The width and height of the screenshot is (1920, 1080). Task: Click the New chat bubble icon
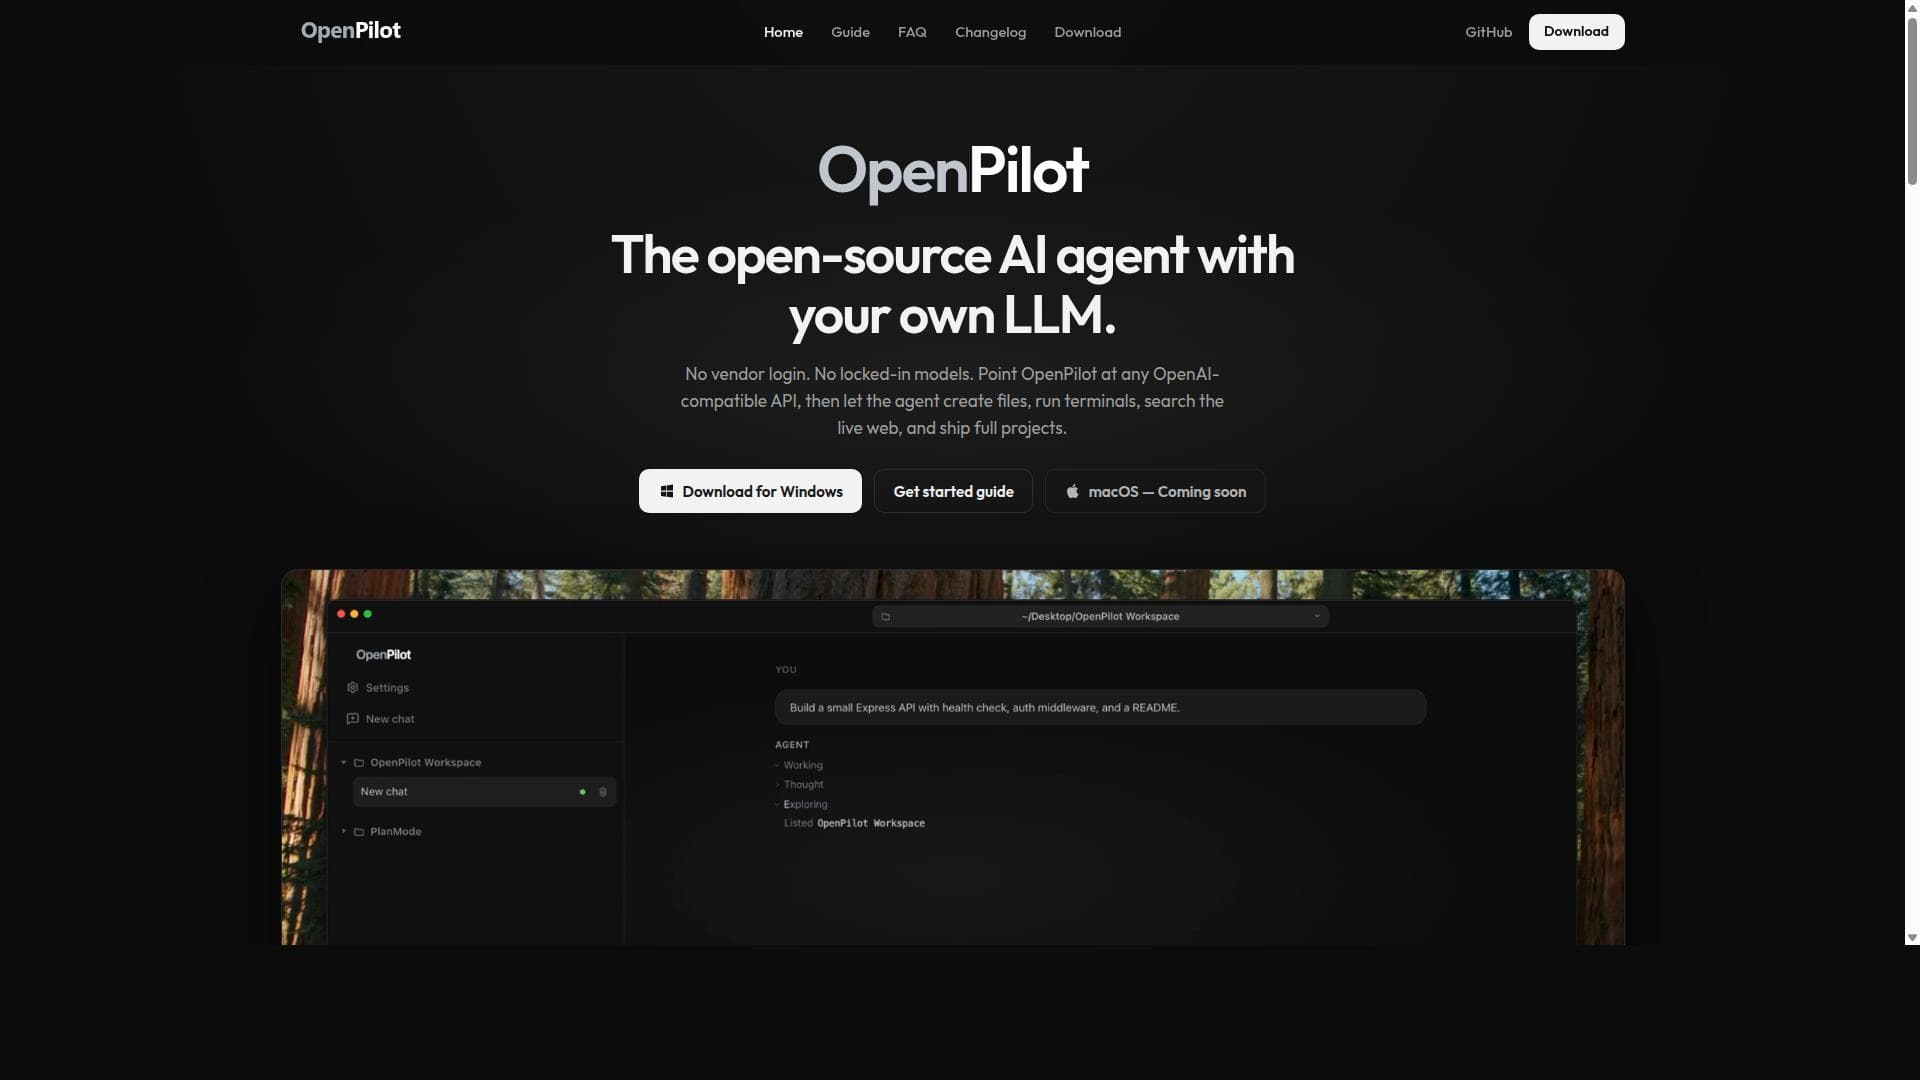352,719
